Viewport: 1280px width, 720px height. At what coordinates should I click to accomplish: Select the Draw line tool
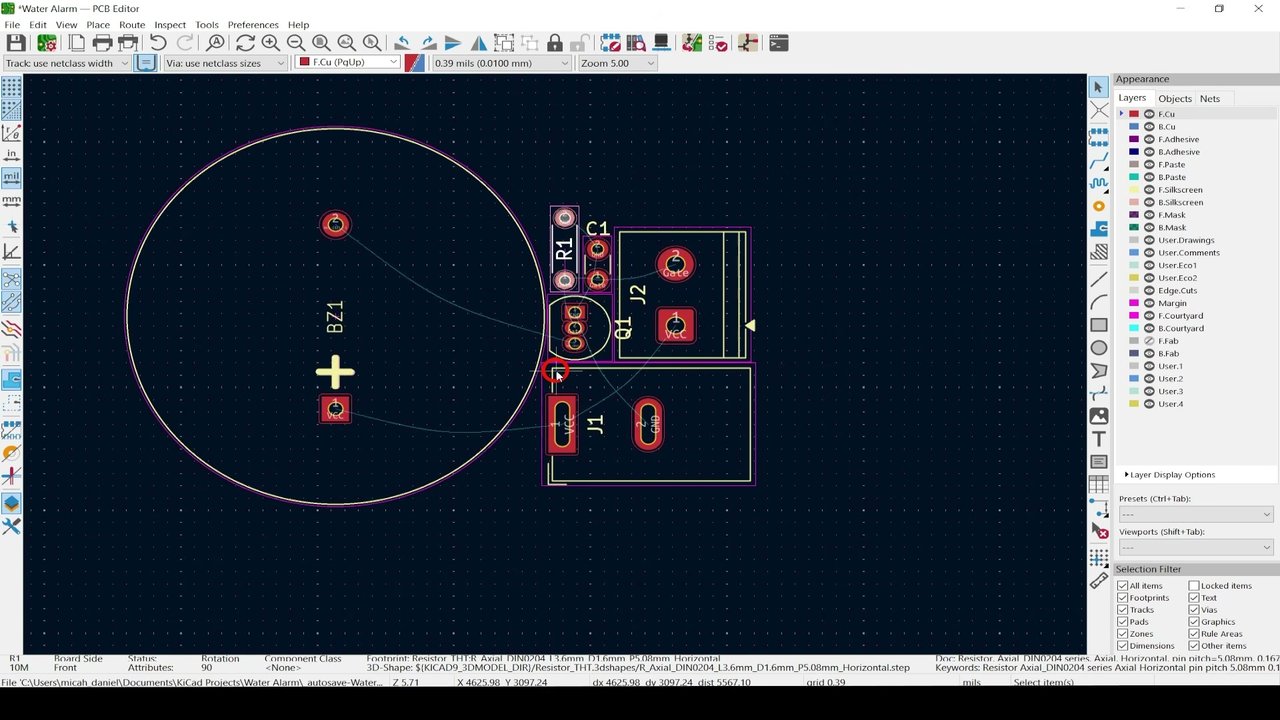tap(1098, 279)
